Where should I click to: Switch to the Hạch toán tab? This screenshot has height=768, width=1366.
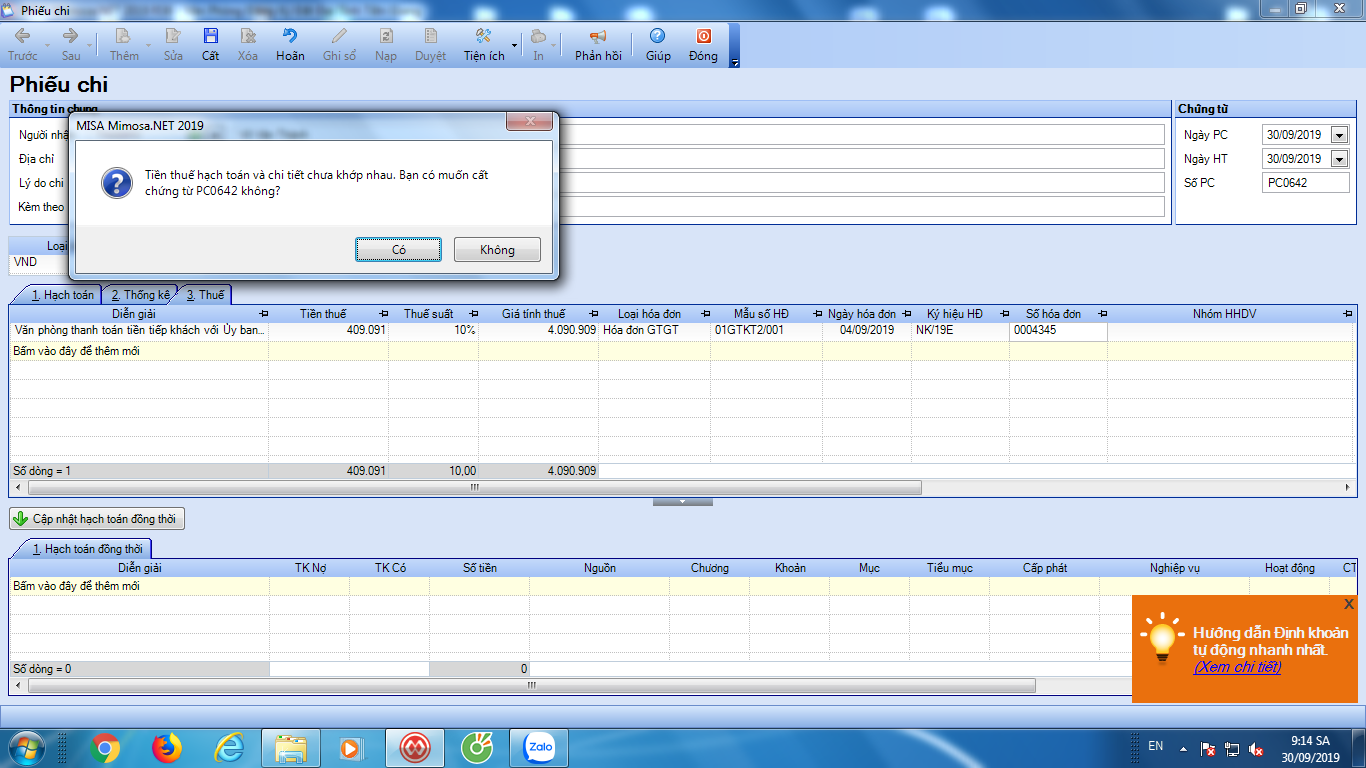click(x=62, y=295)
